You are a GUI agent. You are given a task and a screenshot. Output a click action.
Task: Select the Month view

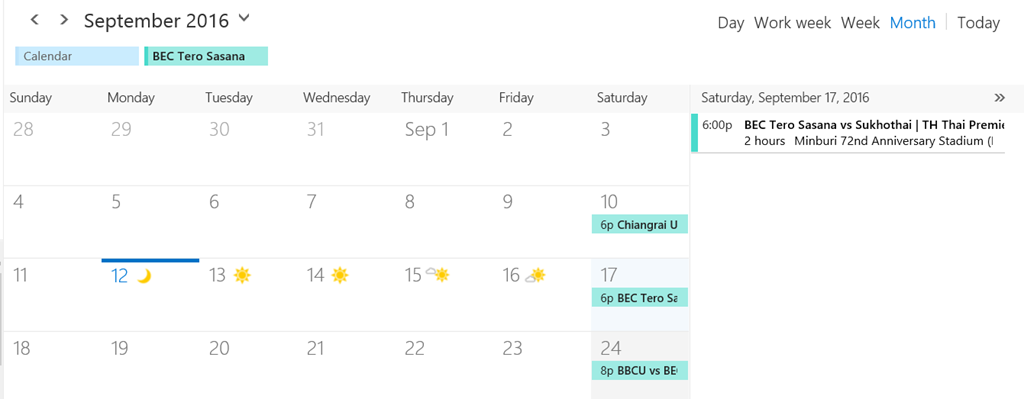tap(912, 23)
